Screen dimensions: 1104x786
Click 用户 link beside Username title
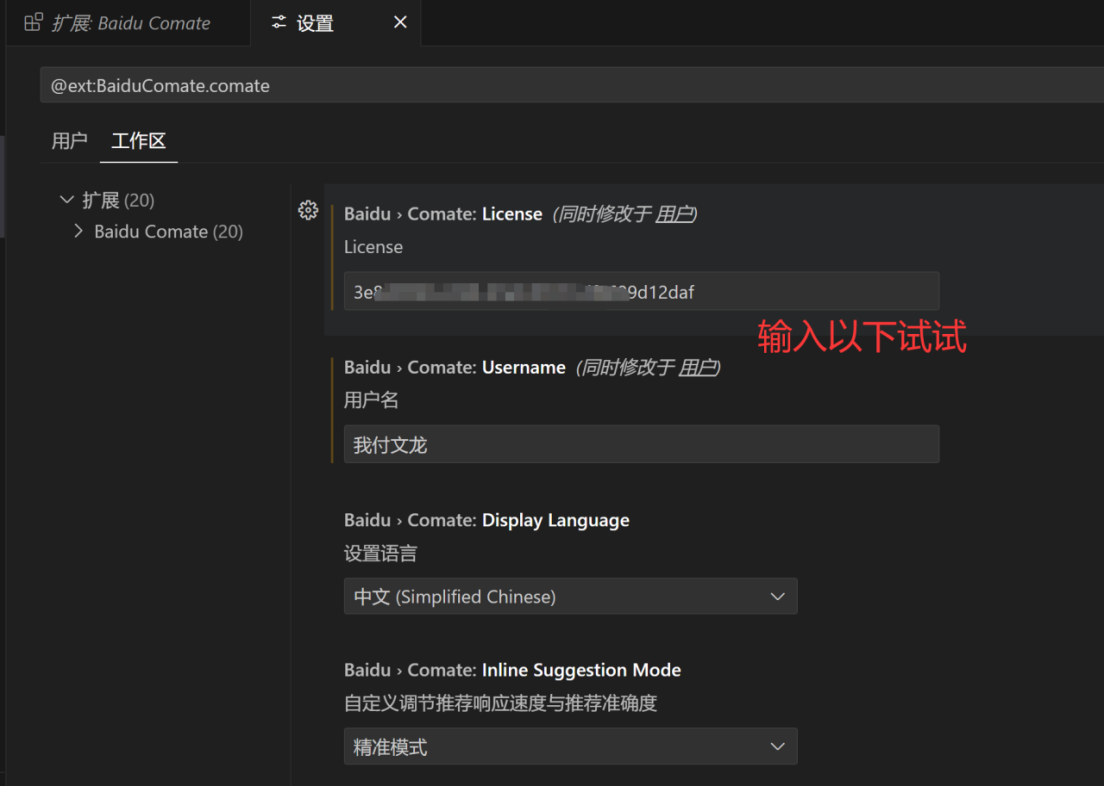(697, 368)
